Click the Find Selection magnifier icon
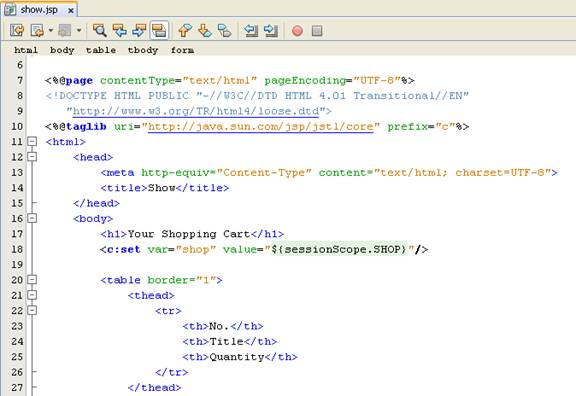576x396 pixels. (100, 30)
